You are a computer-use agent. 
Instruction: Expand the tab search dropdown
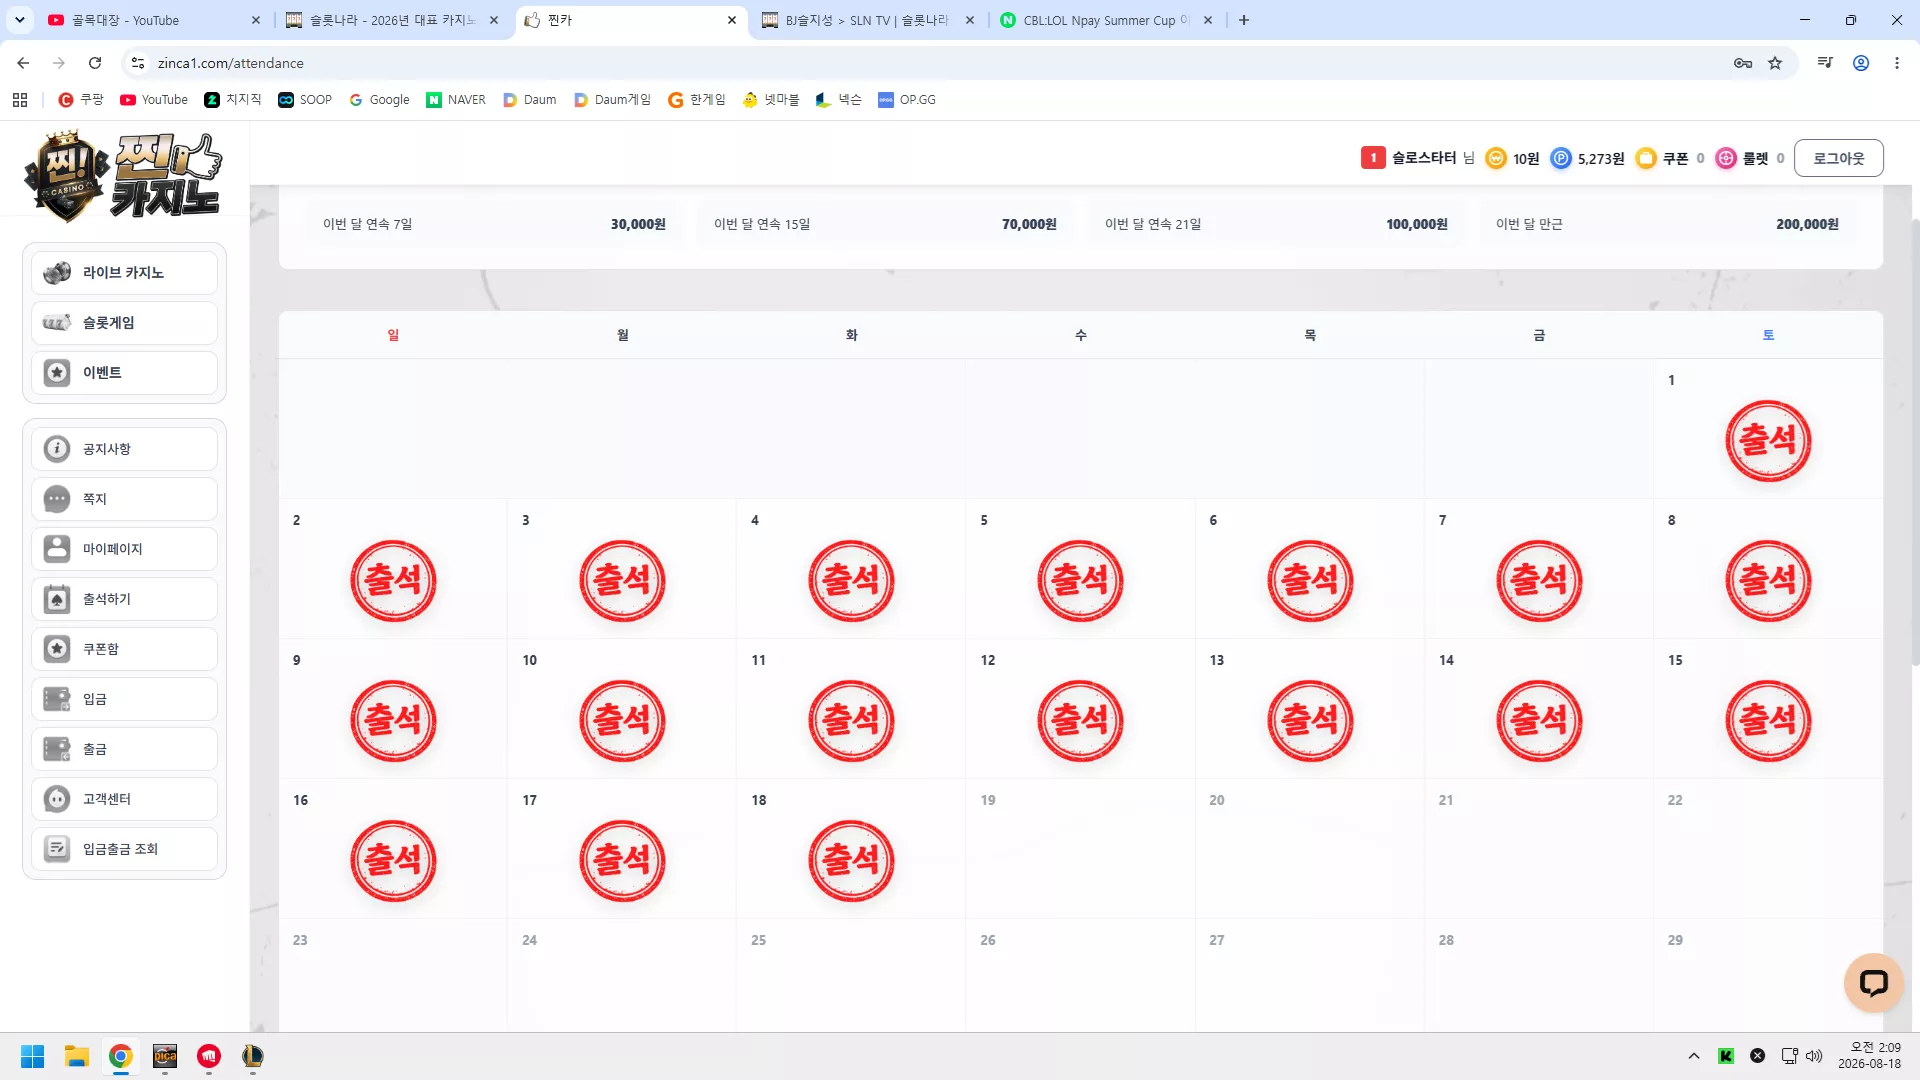[x=20, y=20]
